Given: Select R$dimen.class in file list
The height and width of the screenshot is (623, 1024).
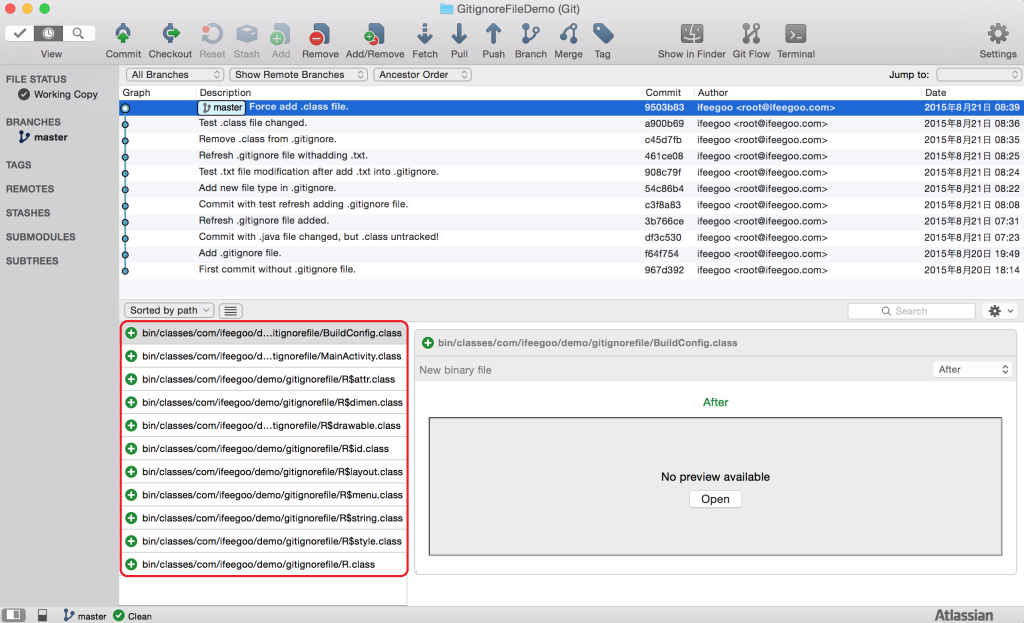Looking at the screenshot, I should pyautogui.click(x=264, y=402).
